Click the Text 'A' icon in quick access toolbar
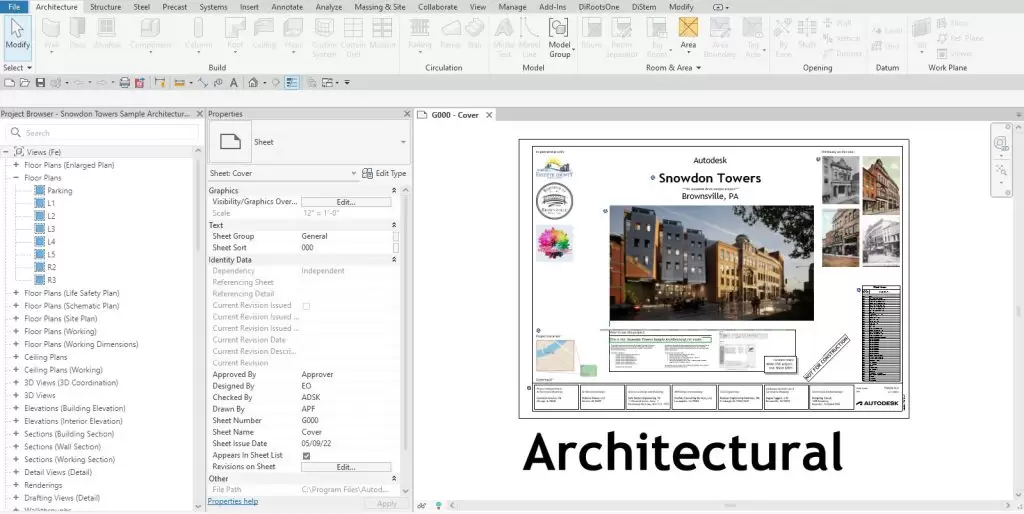Viewport: 1024px width, 514px height. [234, 82]
